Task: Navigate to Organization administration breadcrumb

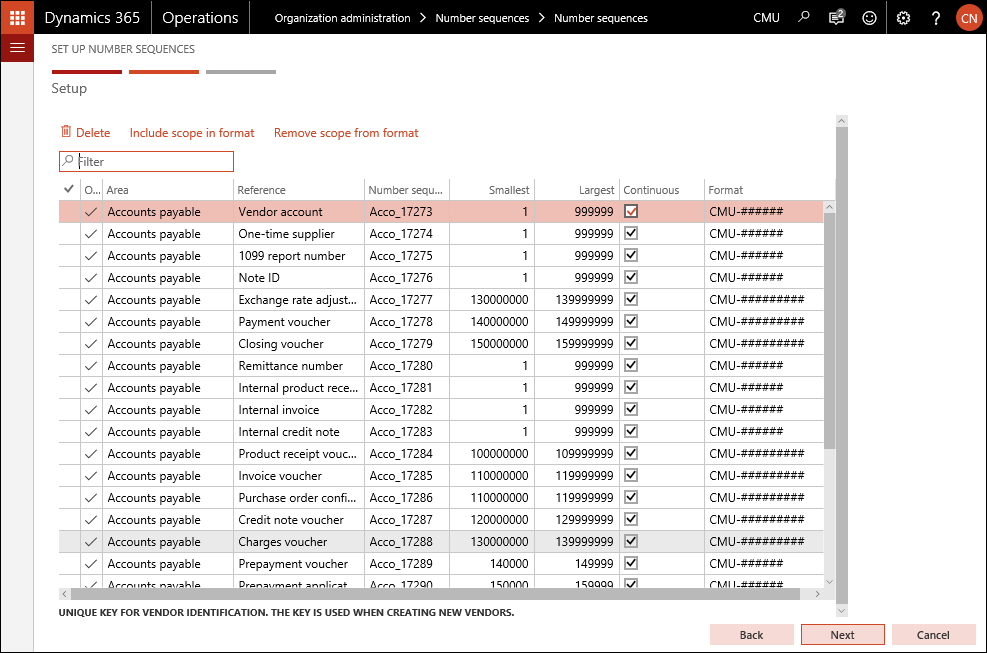Action: click(x=342, y=18)
